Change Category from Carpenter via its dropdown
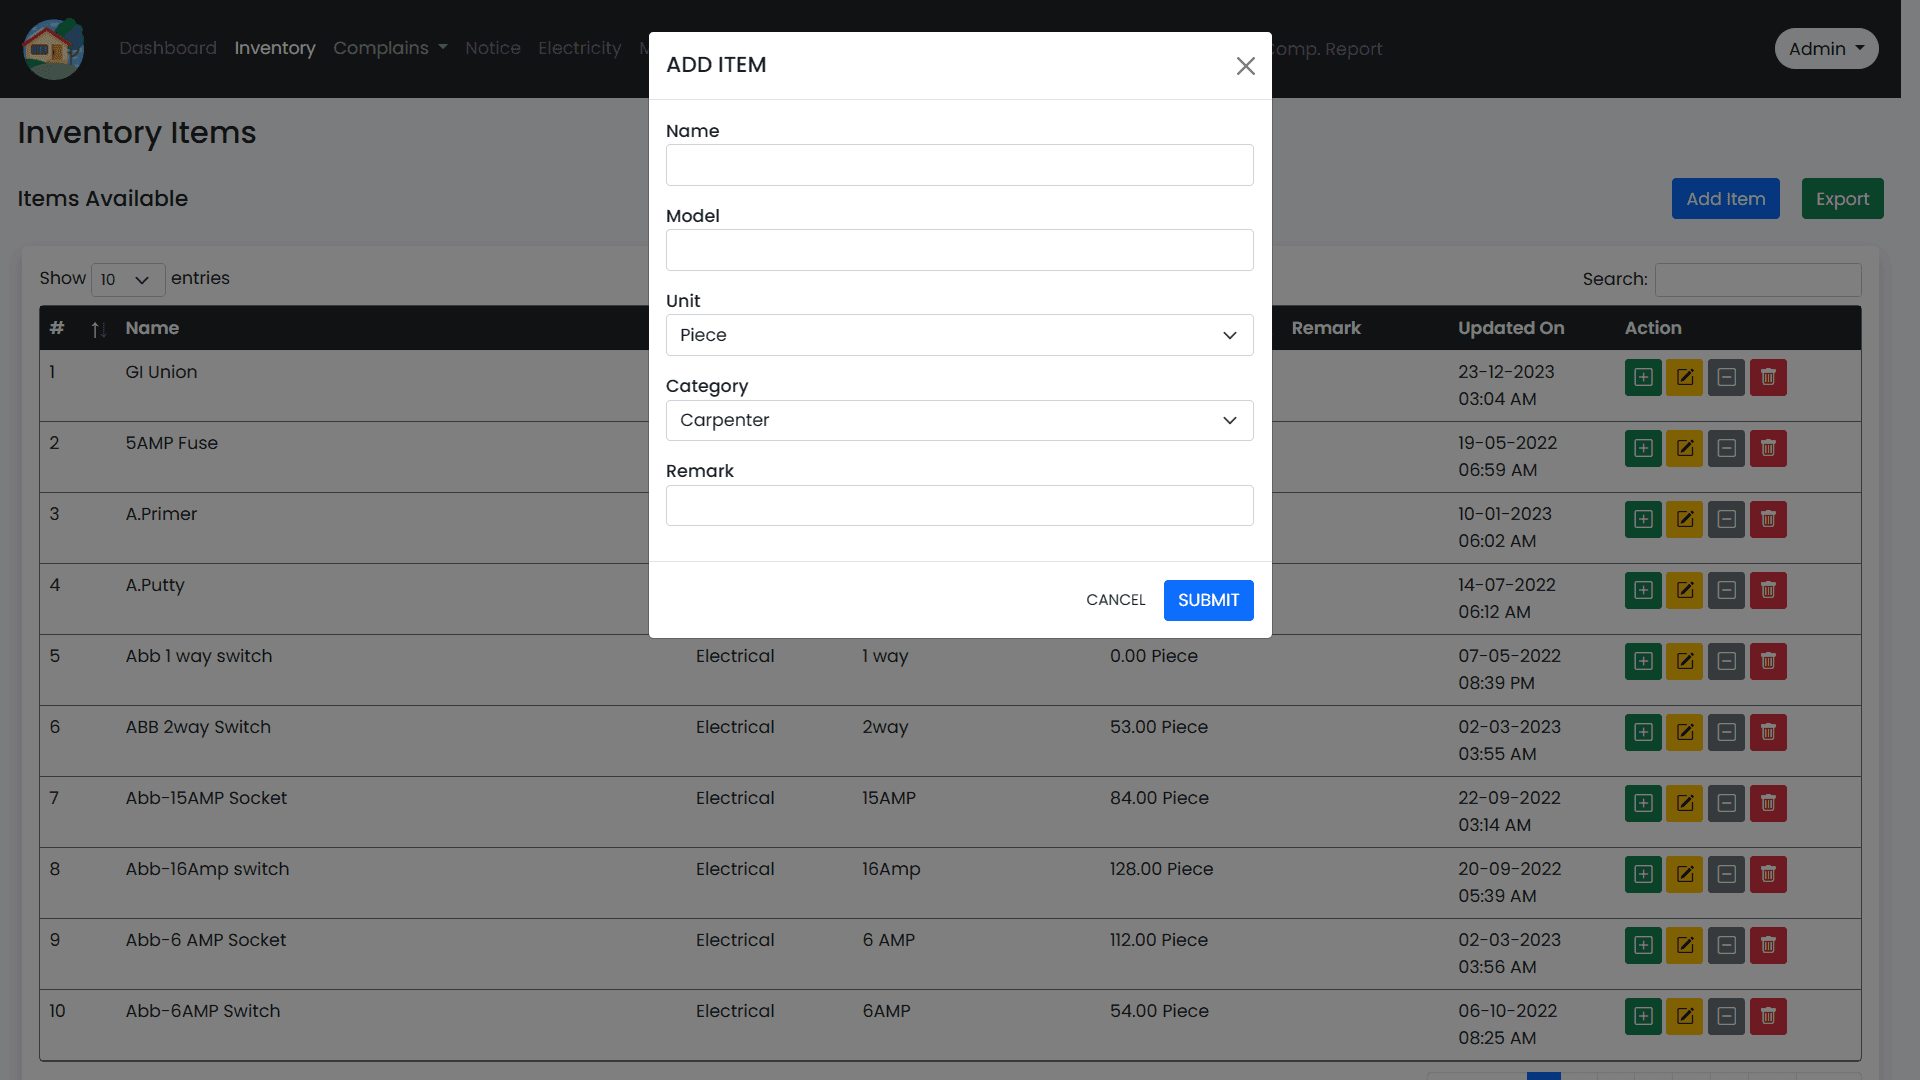Screen dimensions: 1920x1080 (958, 420)
